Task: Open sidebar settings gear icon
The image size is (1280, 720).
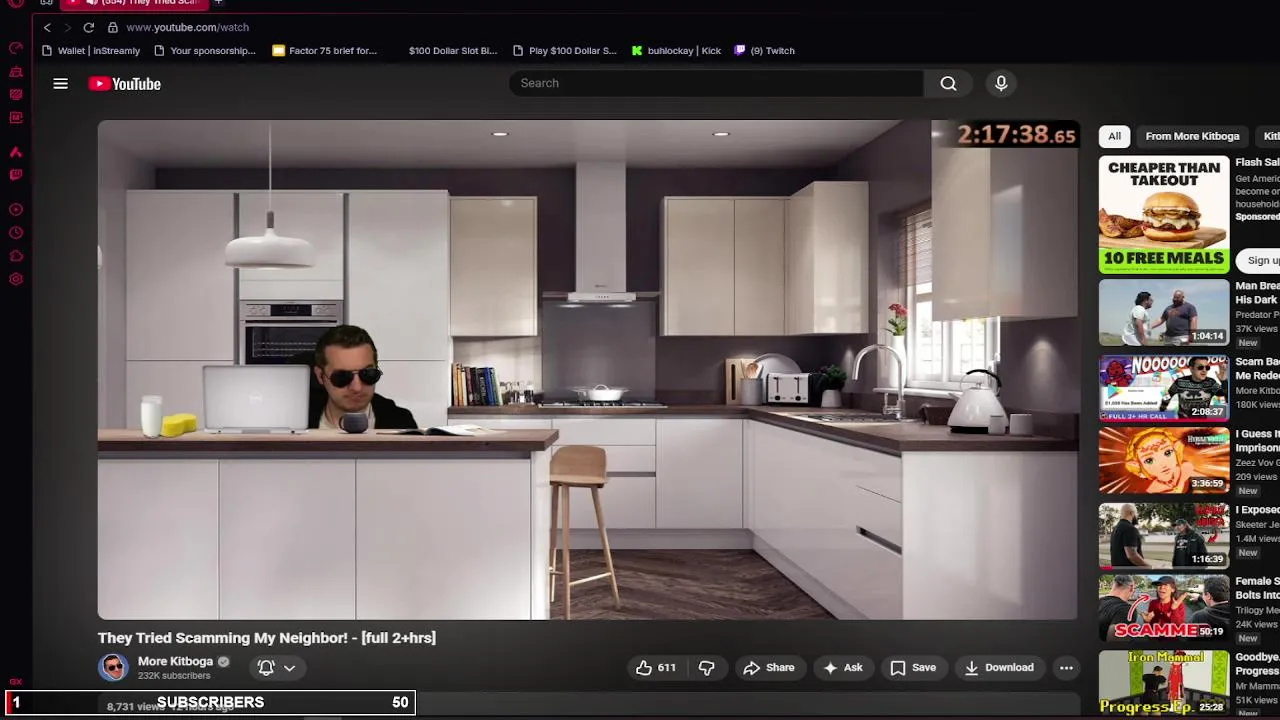Action: click(16, 279)
